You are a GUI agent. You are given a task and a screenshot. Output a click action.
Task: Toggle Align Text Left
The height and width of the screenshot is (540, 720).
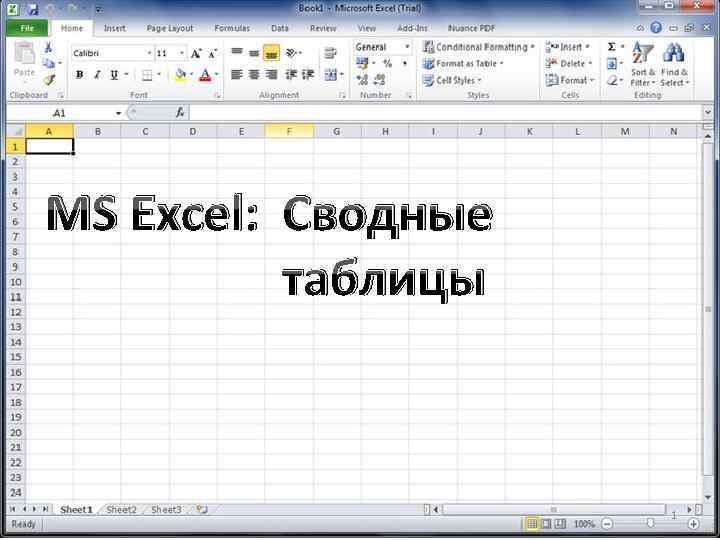tap(236, 74)
